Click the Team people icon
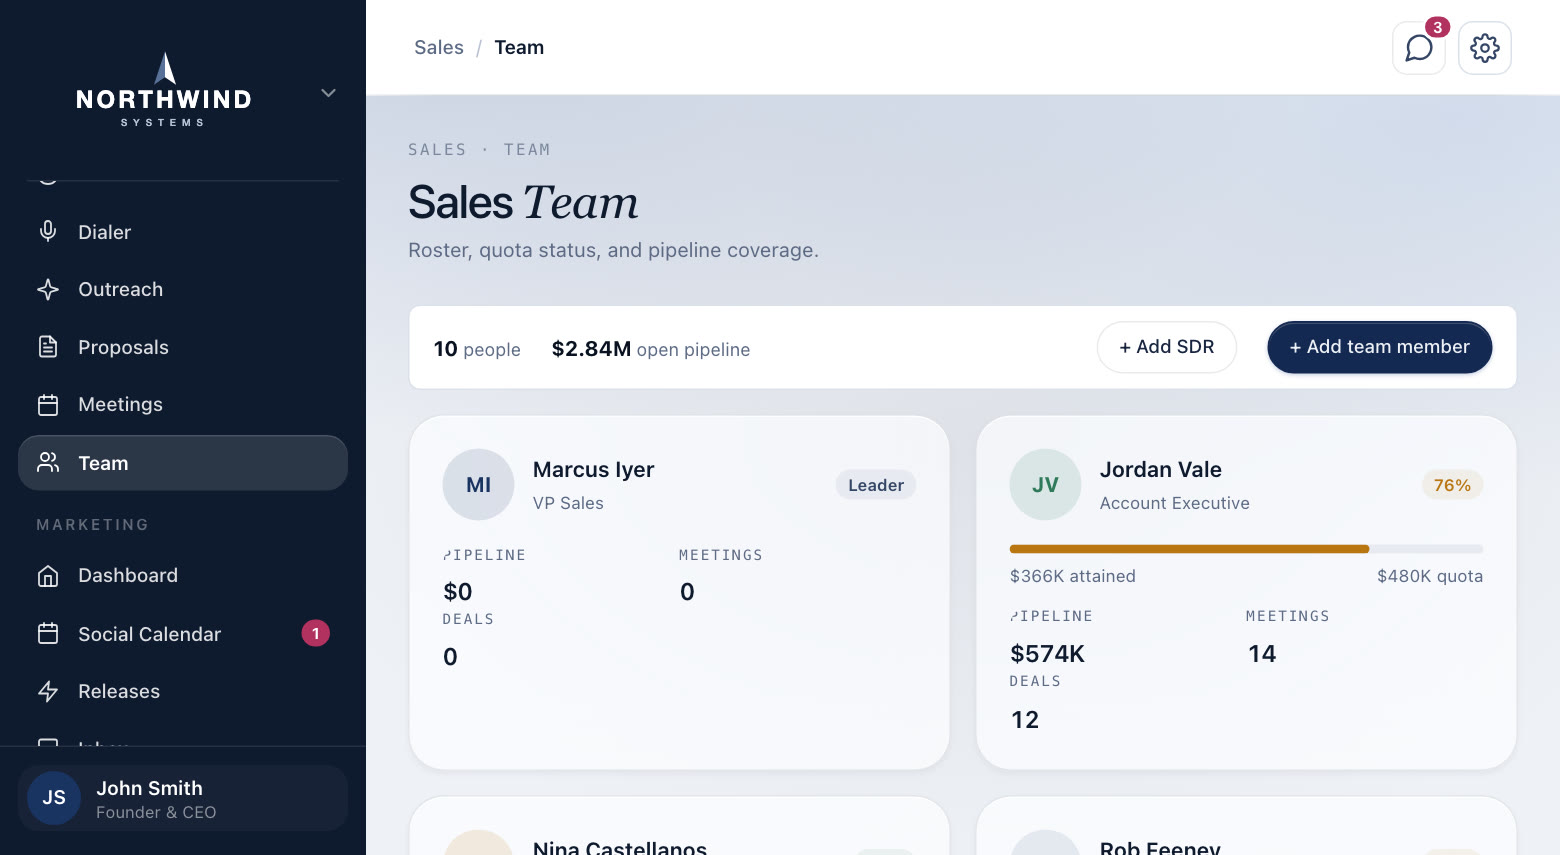Image resolution: width=1560 pixels, height=855 pixels. (48, 463)
